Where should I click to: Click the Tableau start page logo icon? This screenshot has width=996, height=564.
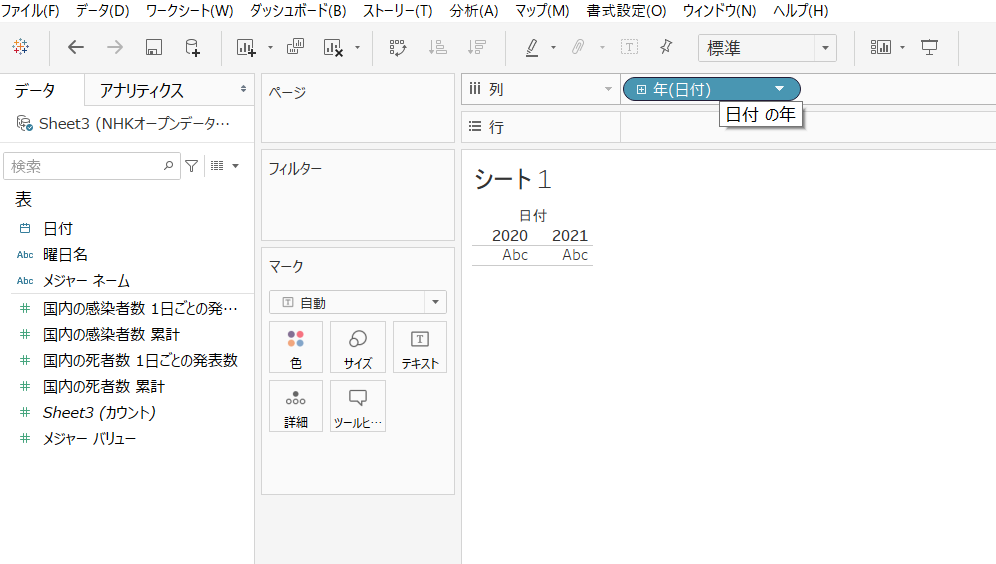[20, 47]
